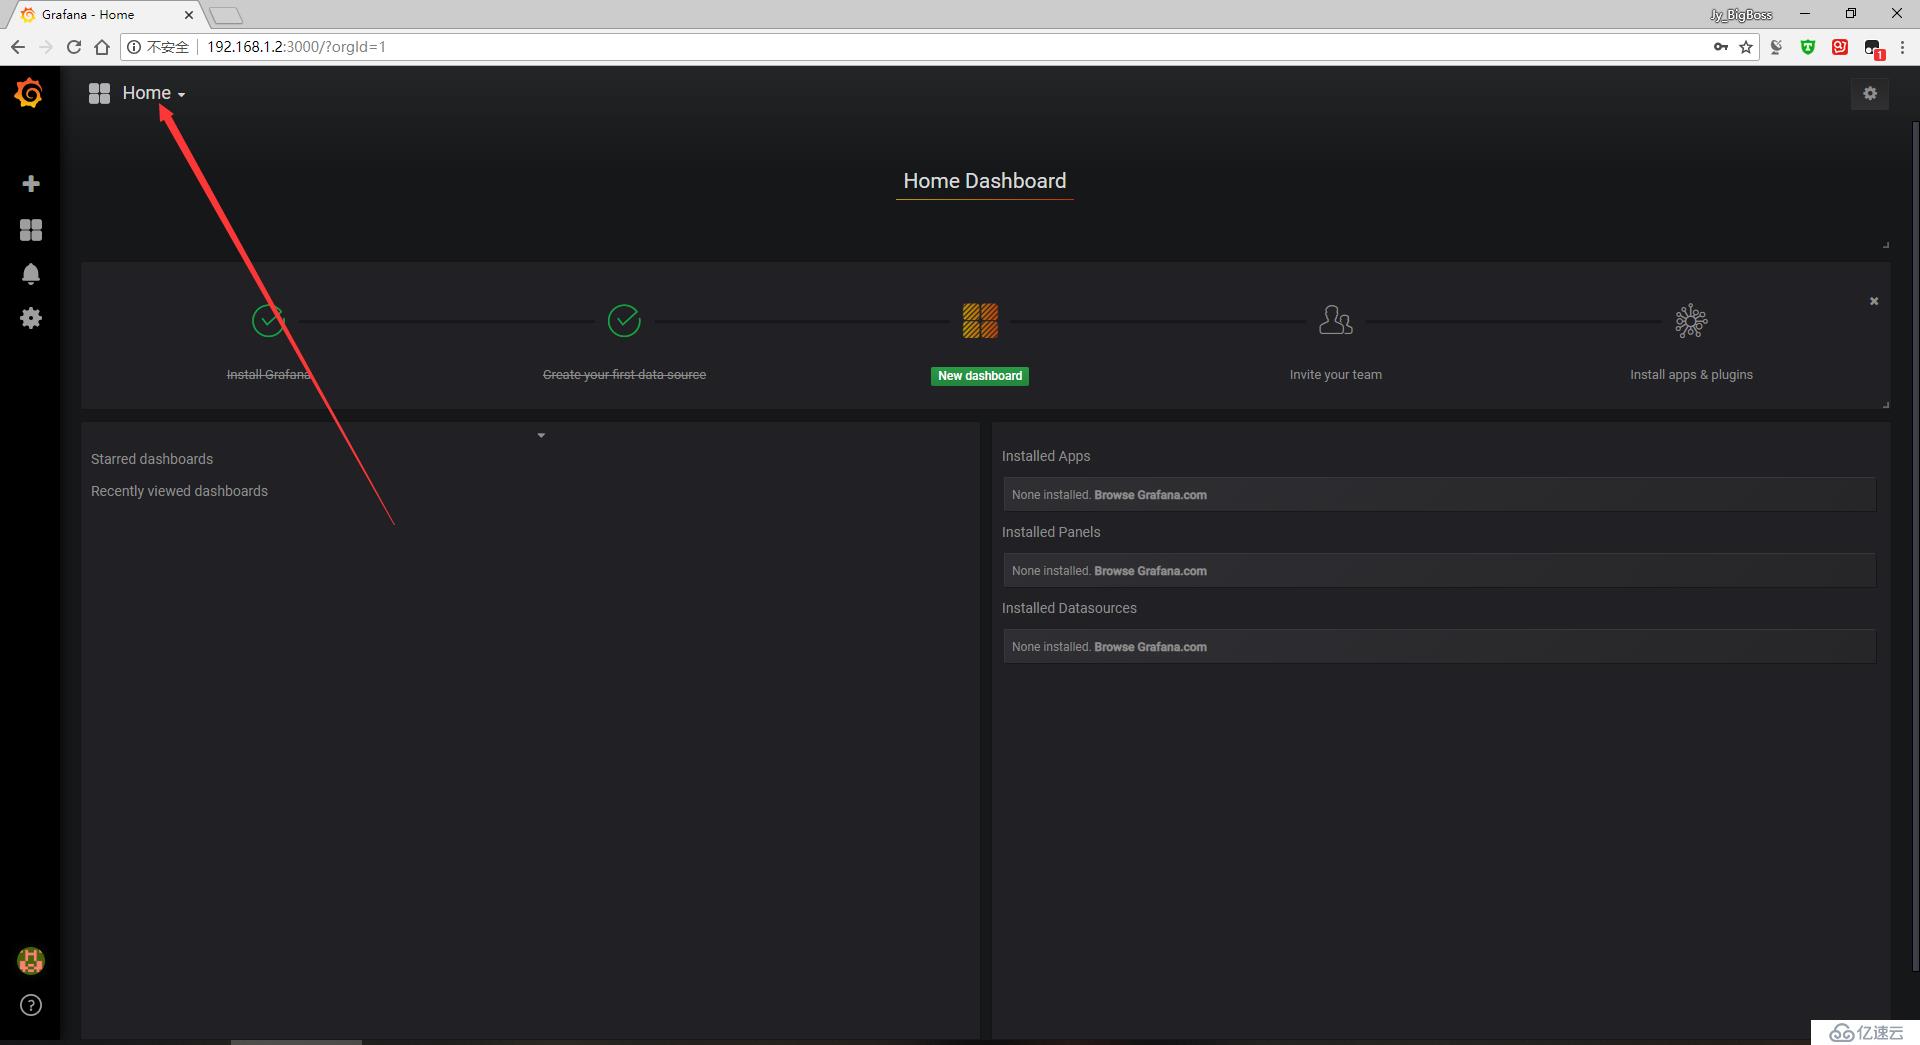
Task: Click the Installed Apps heading
Action: tap(1046, 456)
